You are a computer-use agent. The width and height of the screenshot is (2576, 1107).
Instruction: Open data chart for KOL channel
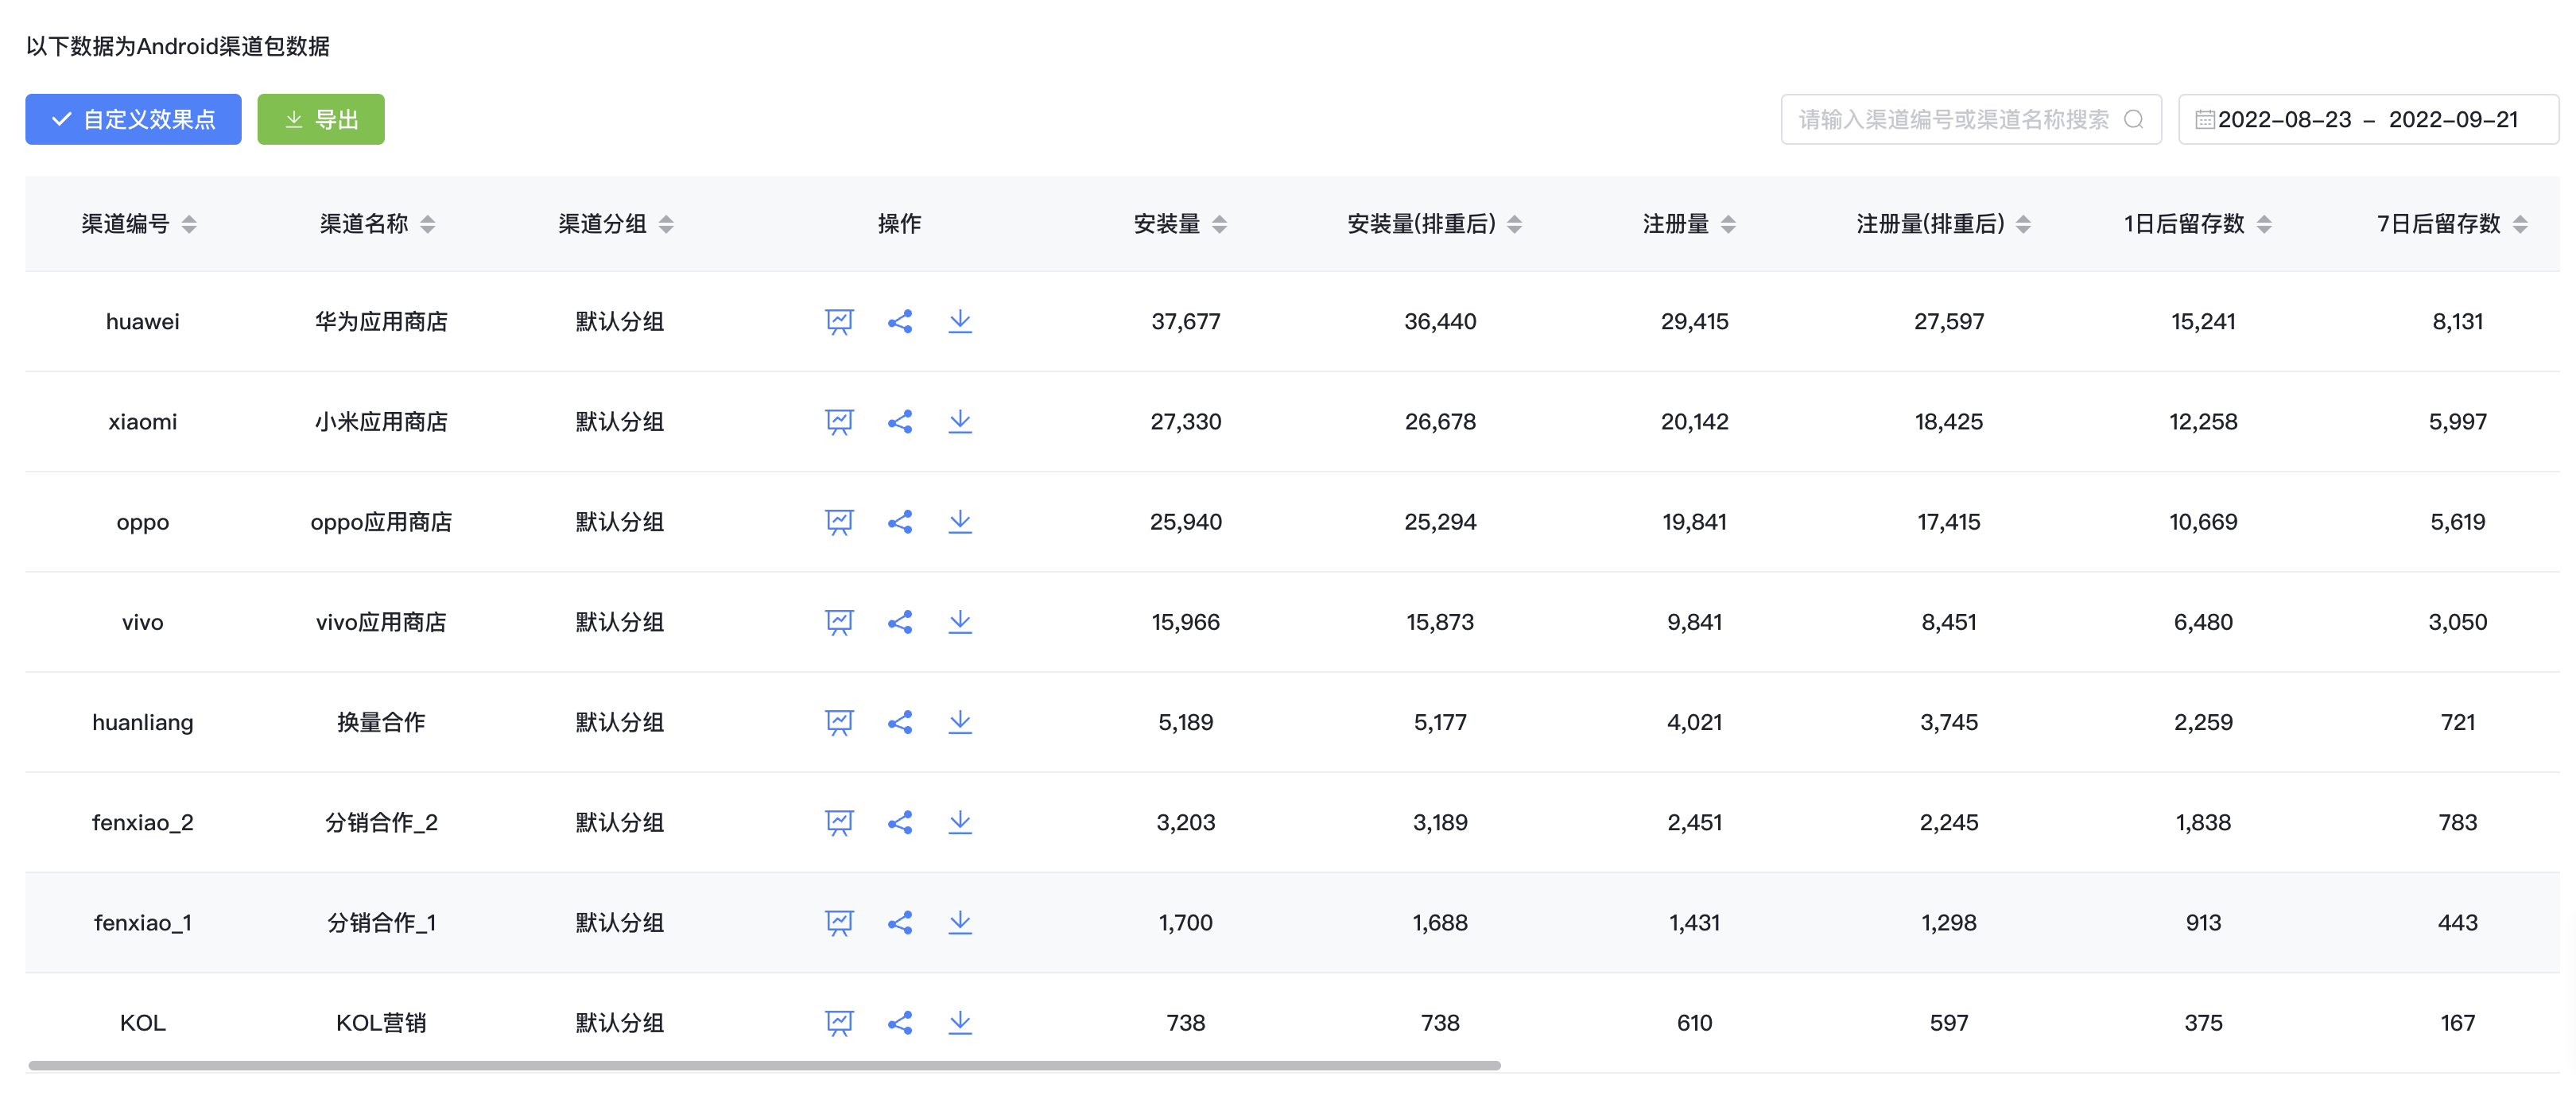(x=839, y=1022)
